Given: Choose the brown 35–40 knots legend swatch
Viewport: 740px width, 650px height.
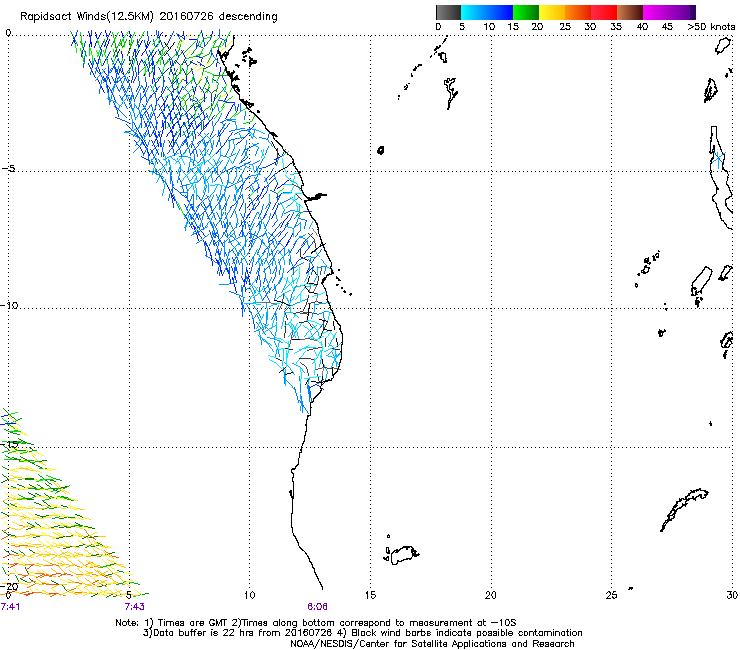Looking at the screenshot, I should (x=630, y=12).
